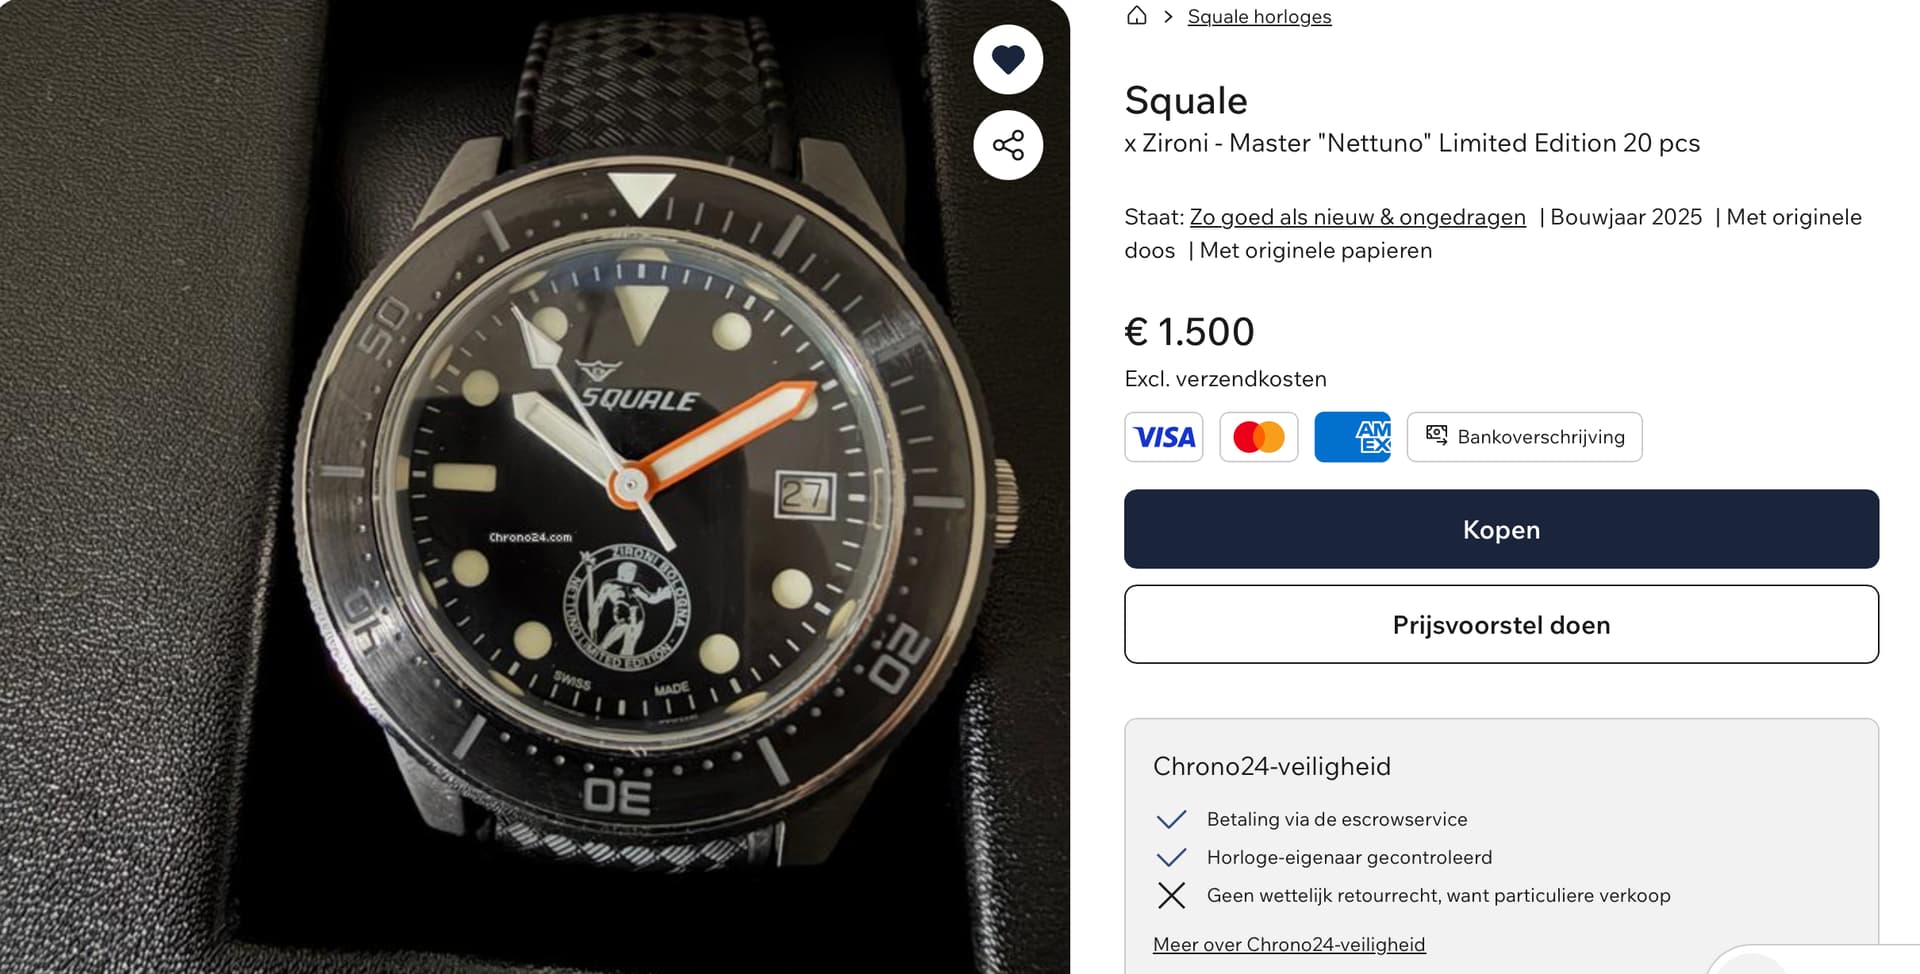
Task: Click the X icon beside Geen wettelijk retourrecht
Action: click(x=1171, y=896)
